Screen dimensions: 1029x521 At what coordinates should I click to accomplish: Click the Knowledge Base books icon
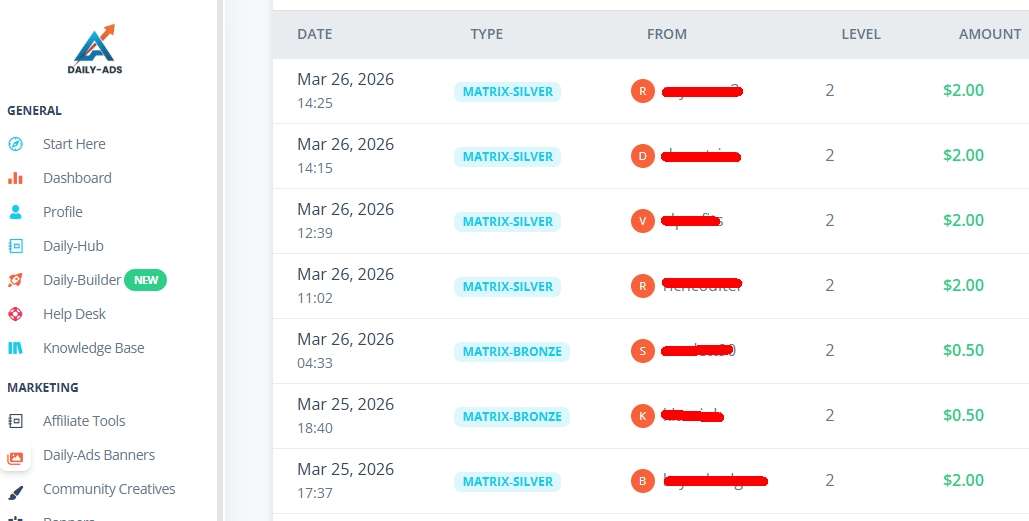[x=15, y=348]
